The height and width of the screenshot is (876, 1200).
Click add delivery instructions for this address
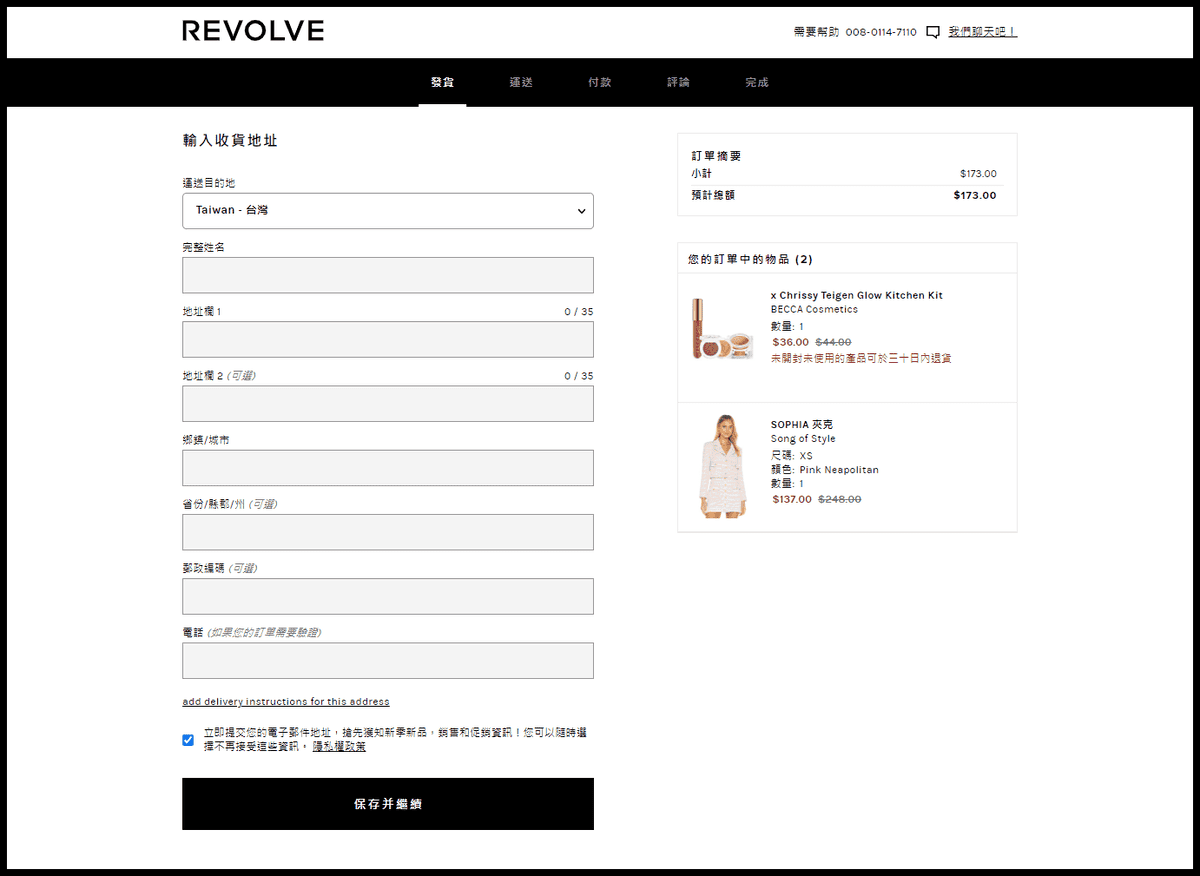(286, 701)
